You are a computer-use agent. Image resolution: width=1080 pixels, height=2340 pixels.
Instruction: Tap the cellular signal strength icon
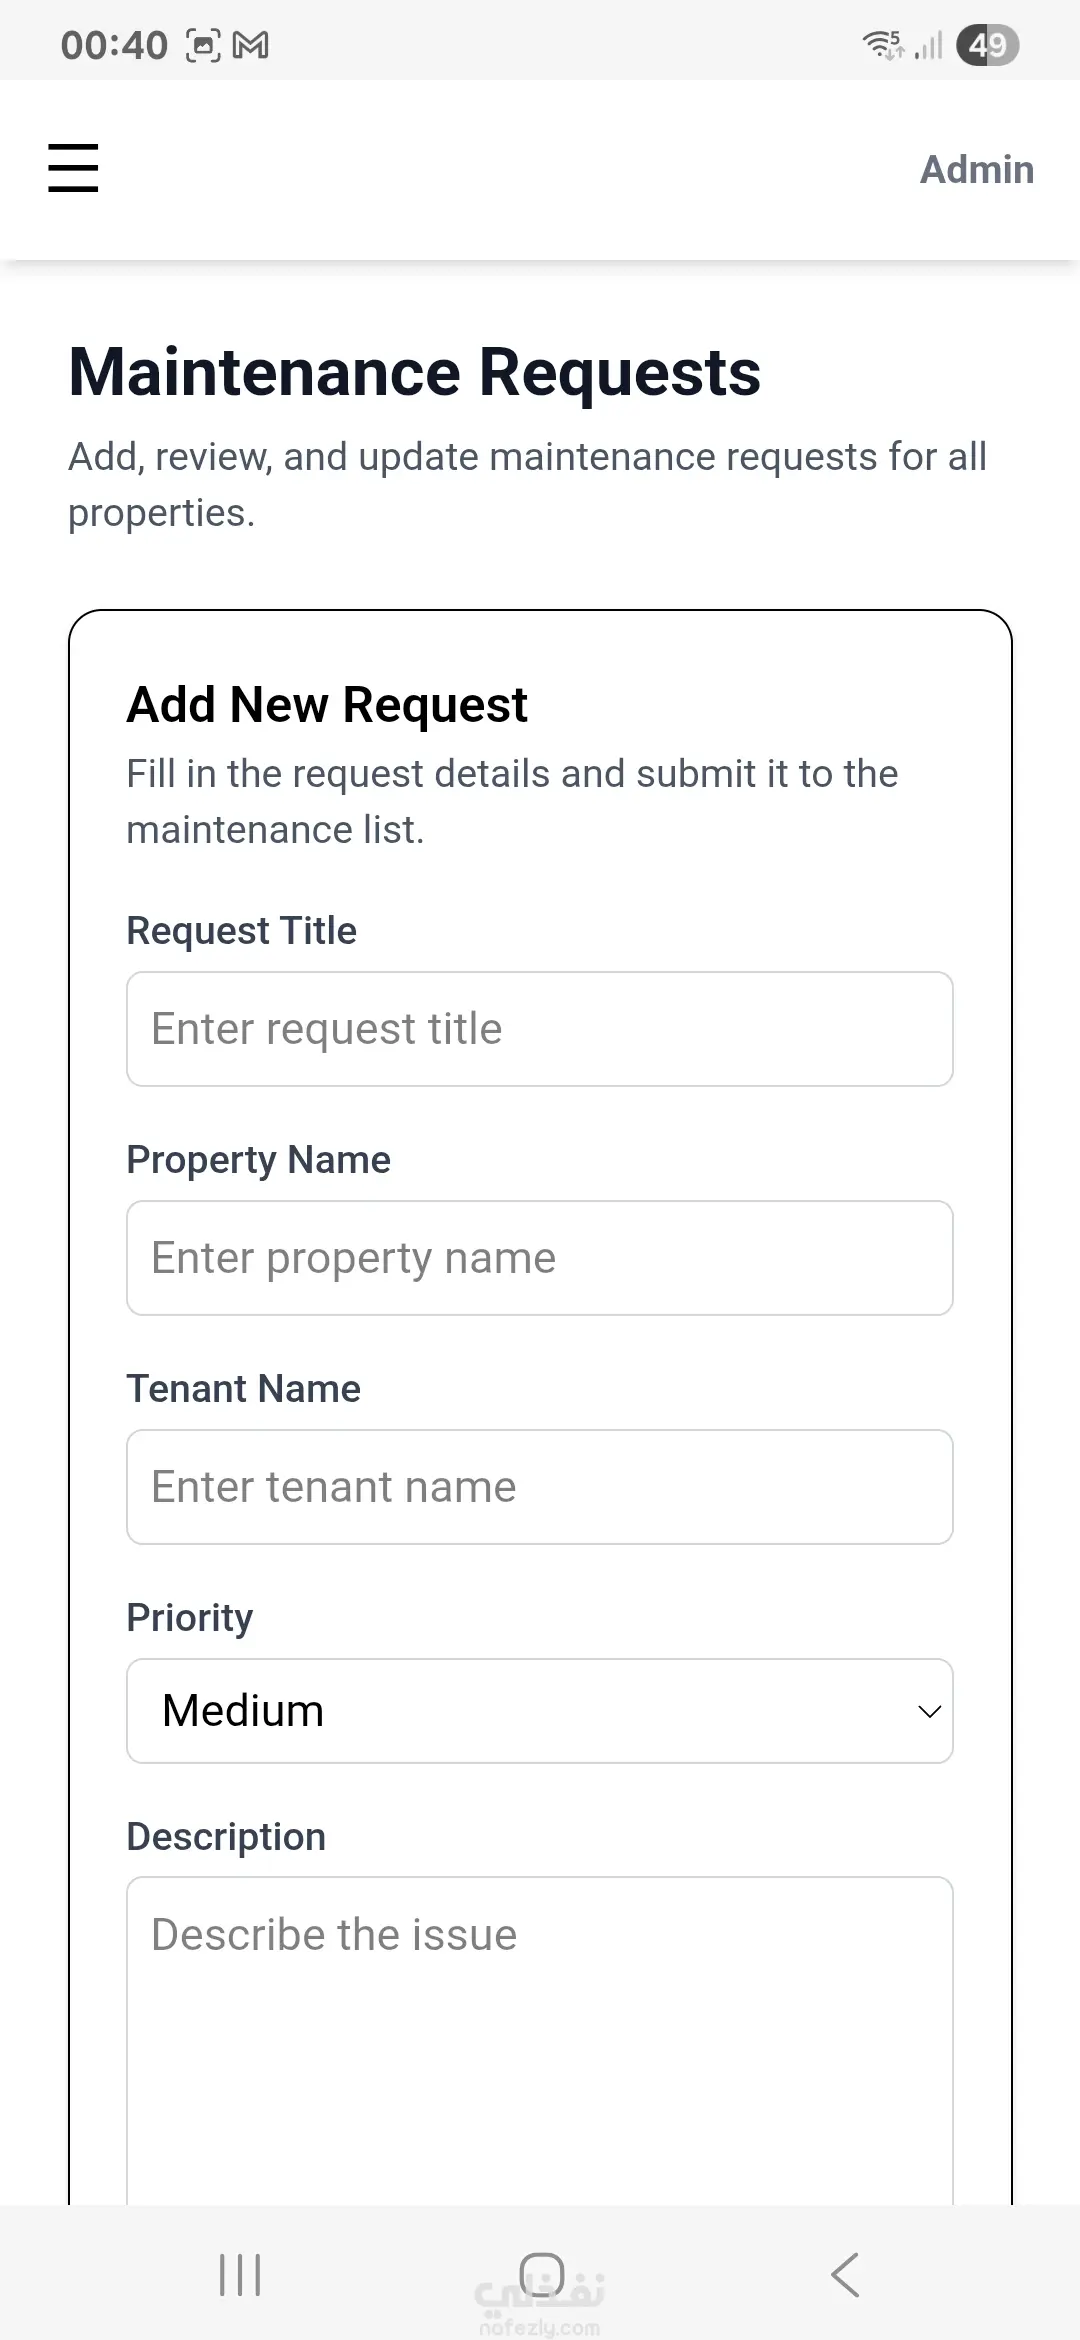tap(929, 45)
